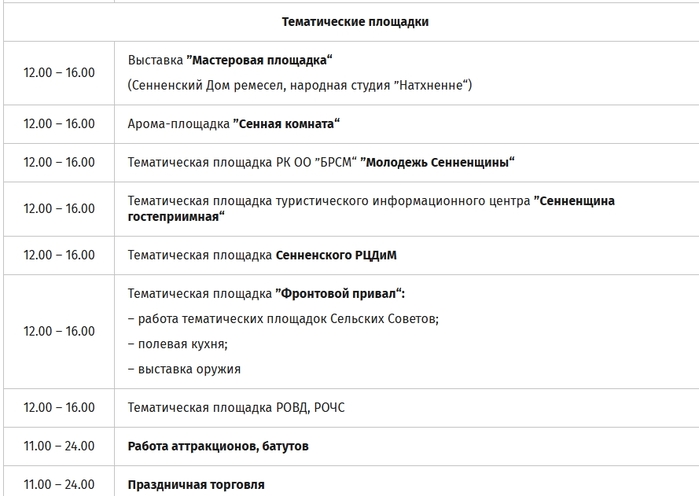Image resolution: width=699 pixels, height=496 pixels.
Task: Click 'Молодежь Сенненщины' bold text
Action: (x=437, y=163)
